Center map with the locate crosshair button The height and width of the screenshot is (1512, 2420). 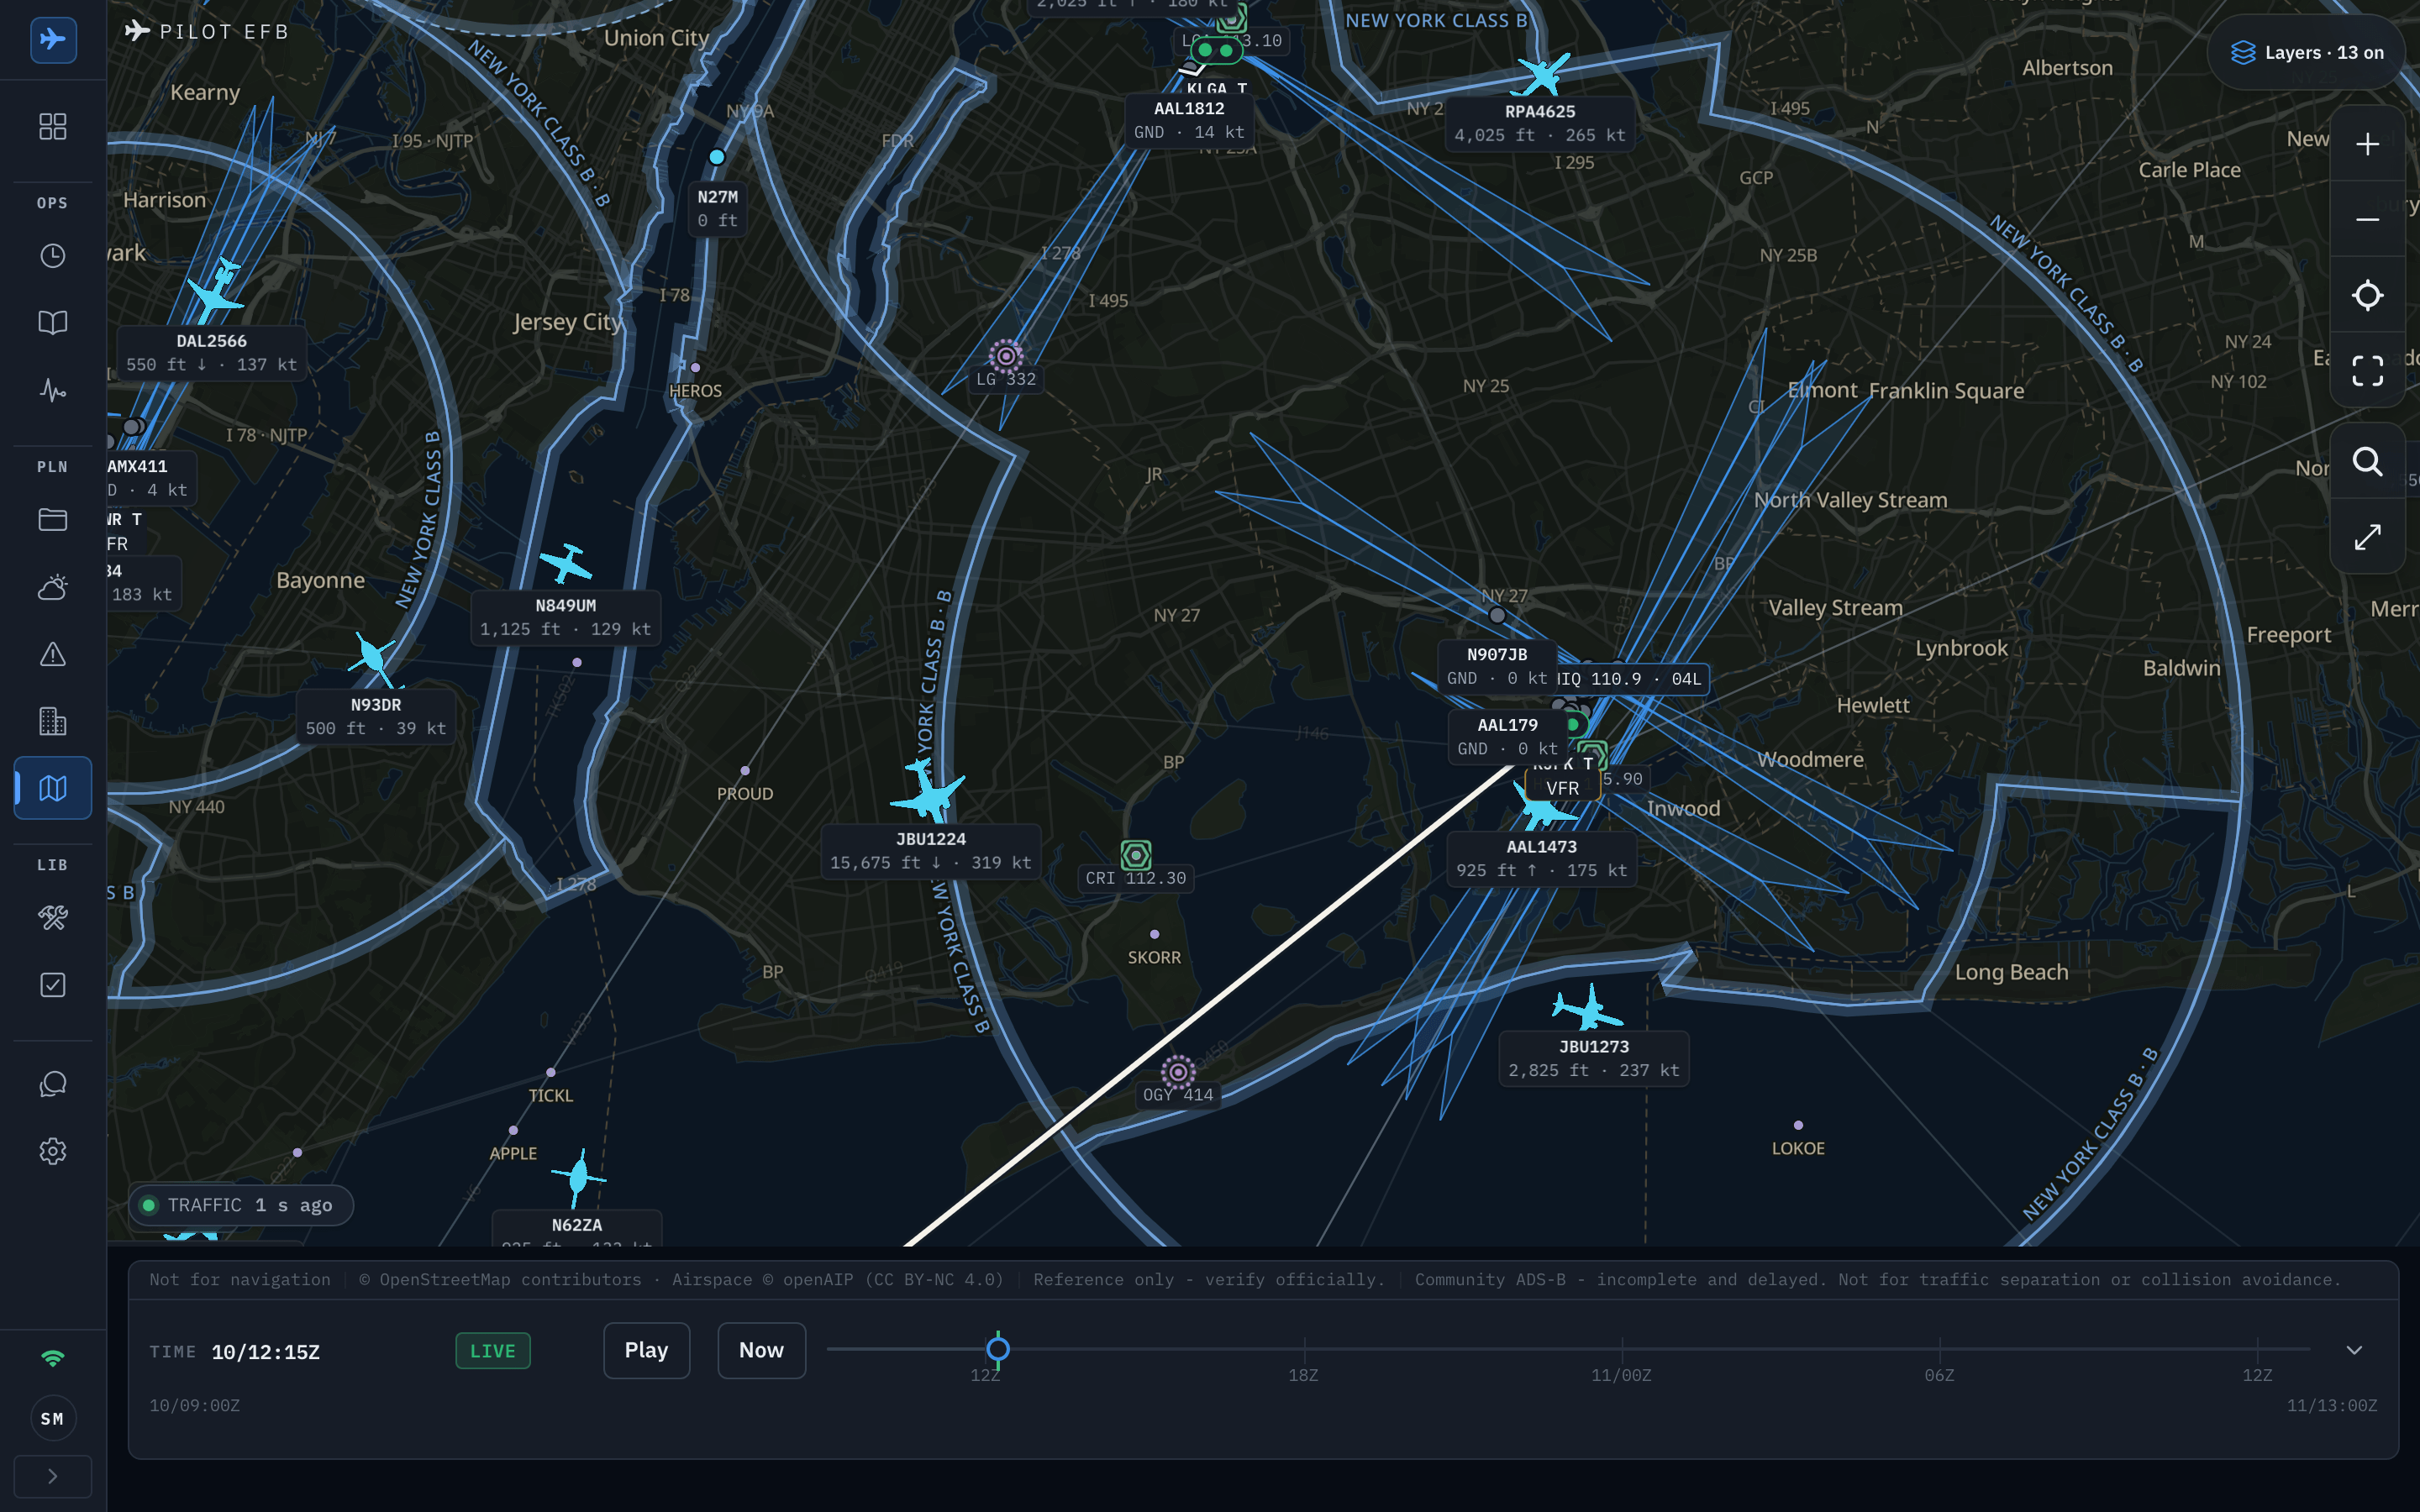[2367, 296]
